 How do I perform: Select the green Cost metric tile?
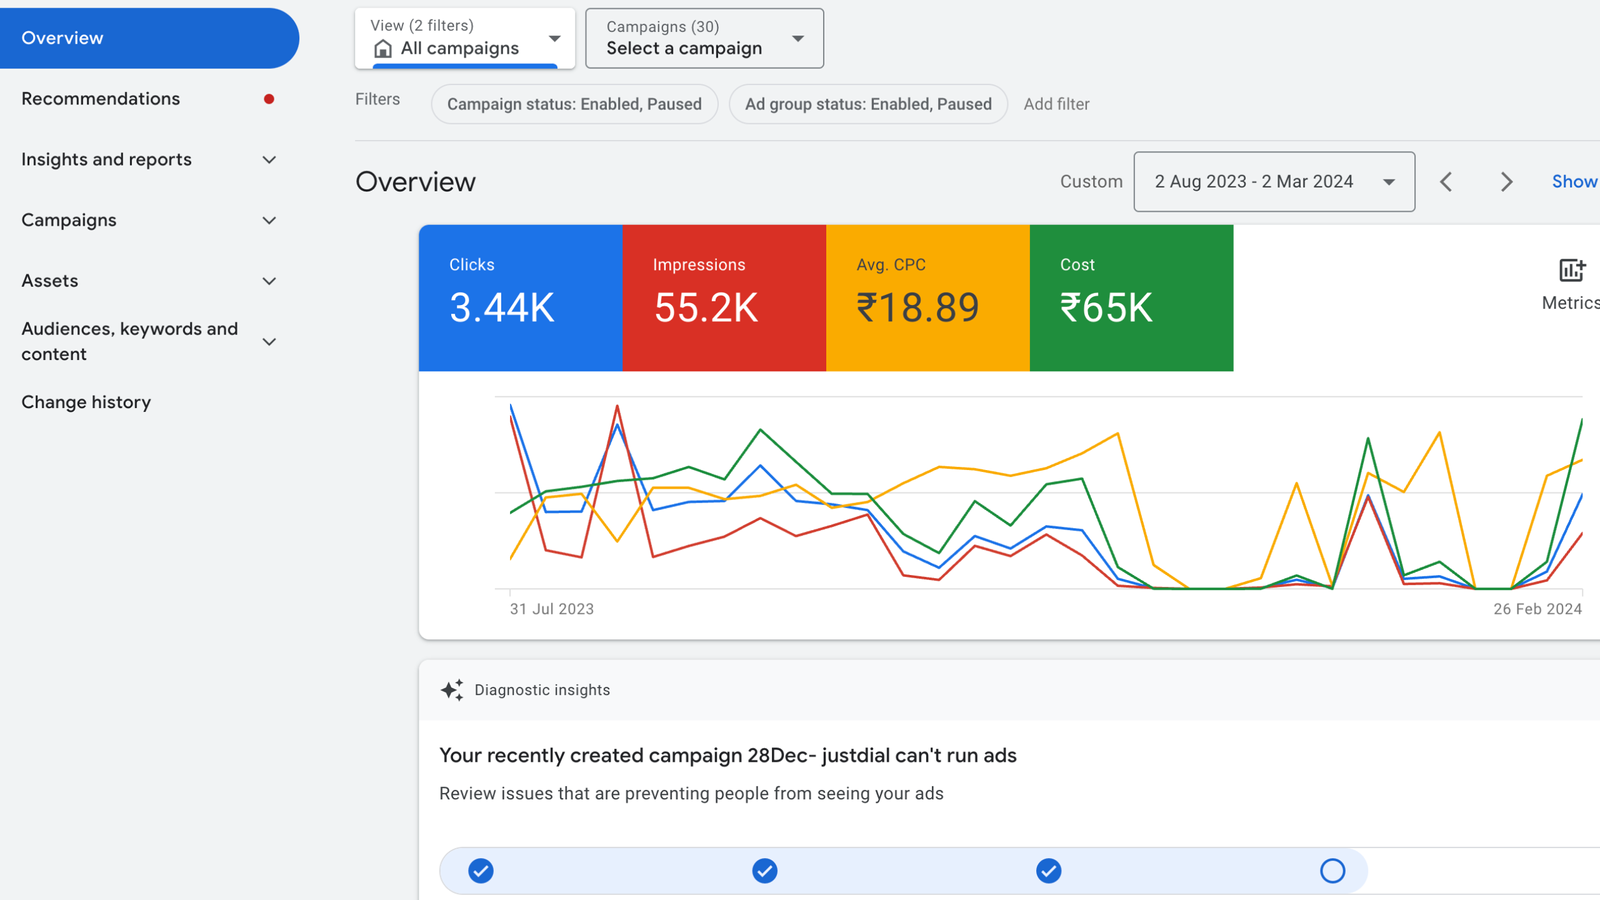[x=1131, y=297]
